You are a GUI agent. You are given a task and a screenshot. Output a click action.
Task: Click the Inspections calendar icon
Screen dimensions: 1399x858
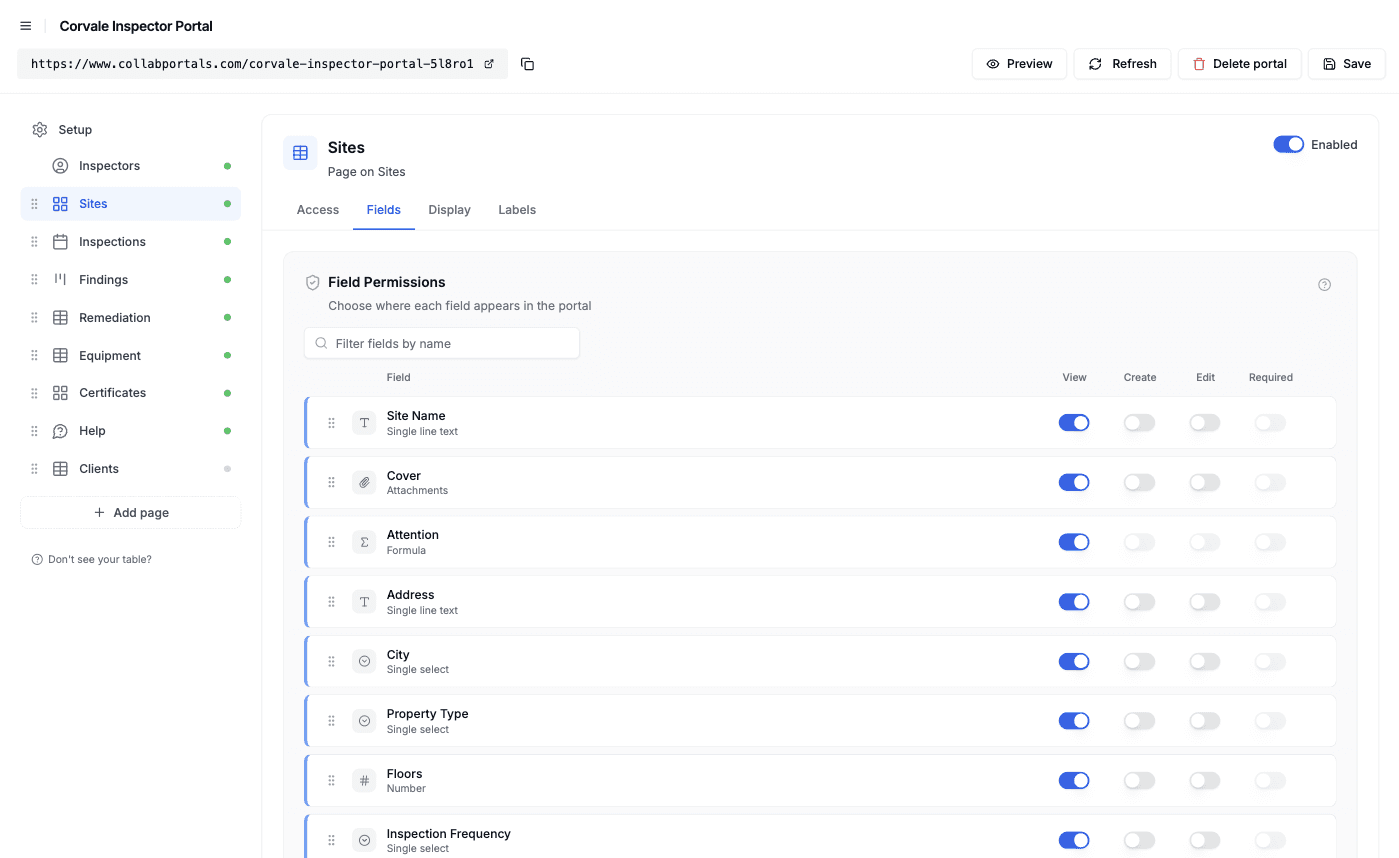(61, 242)
